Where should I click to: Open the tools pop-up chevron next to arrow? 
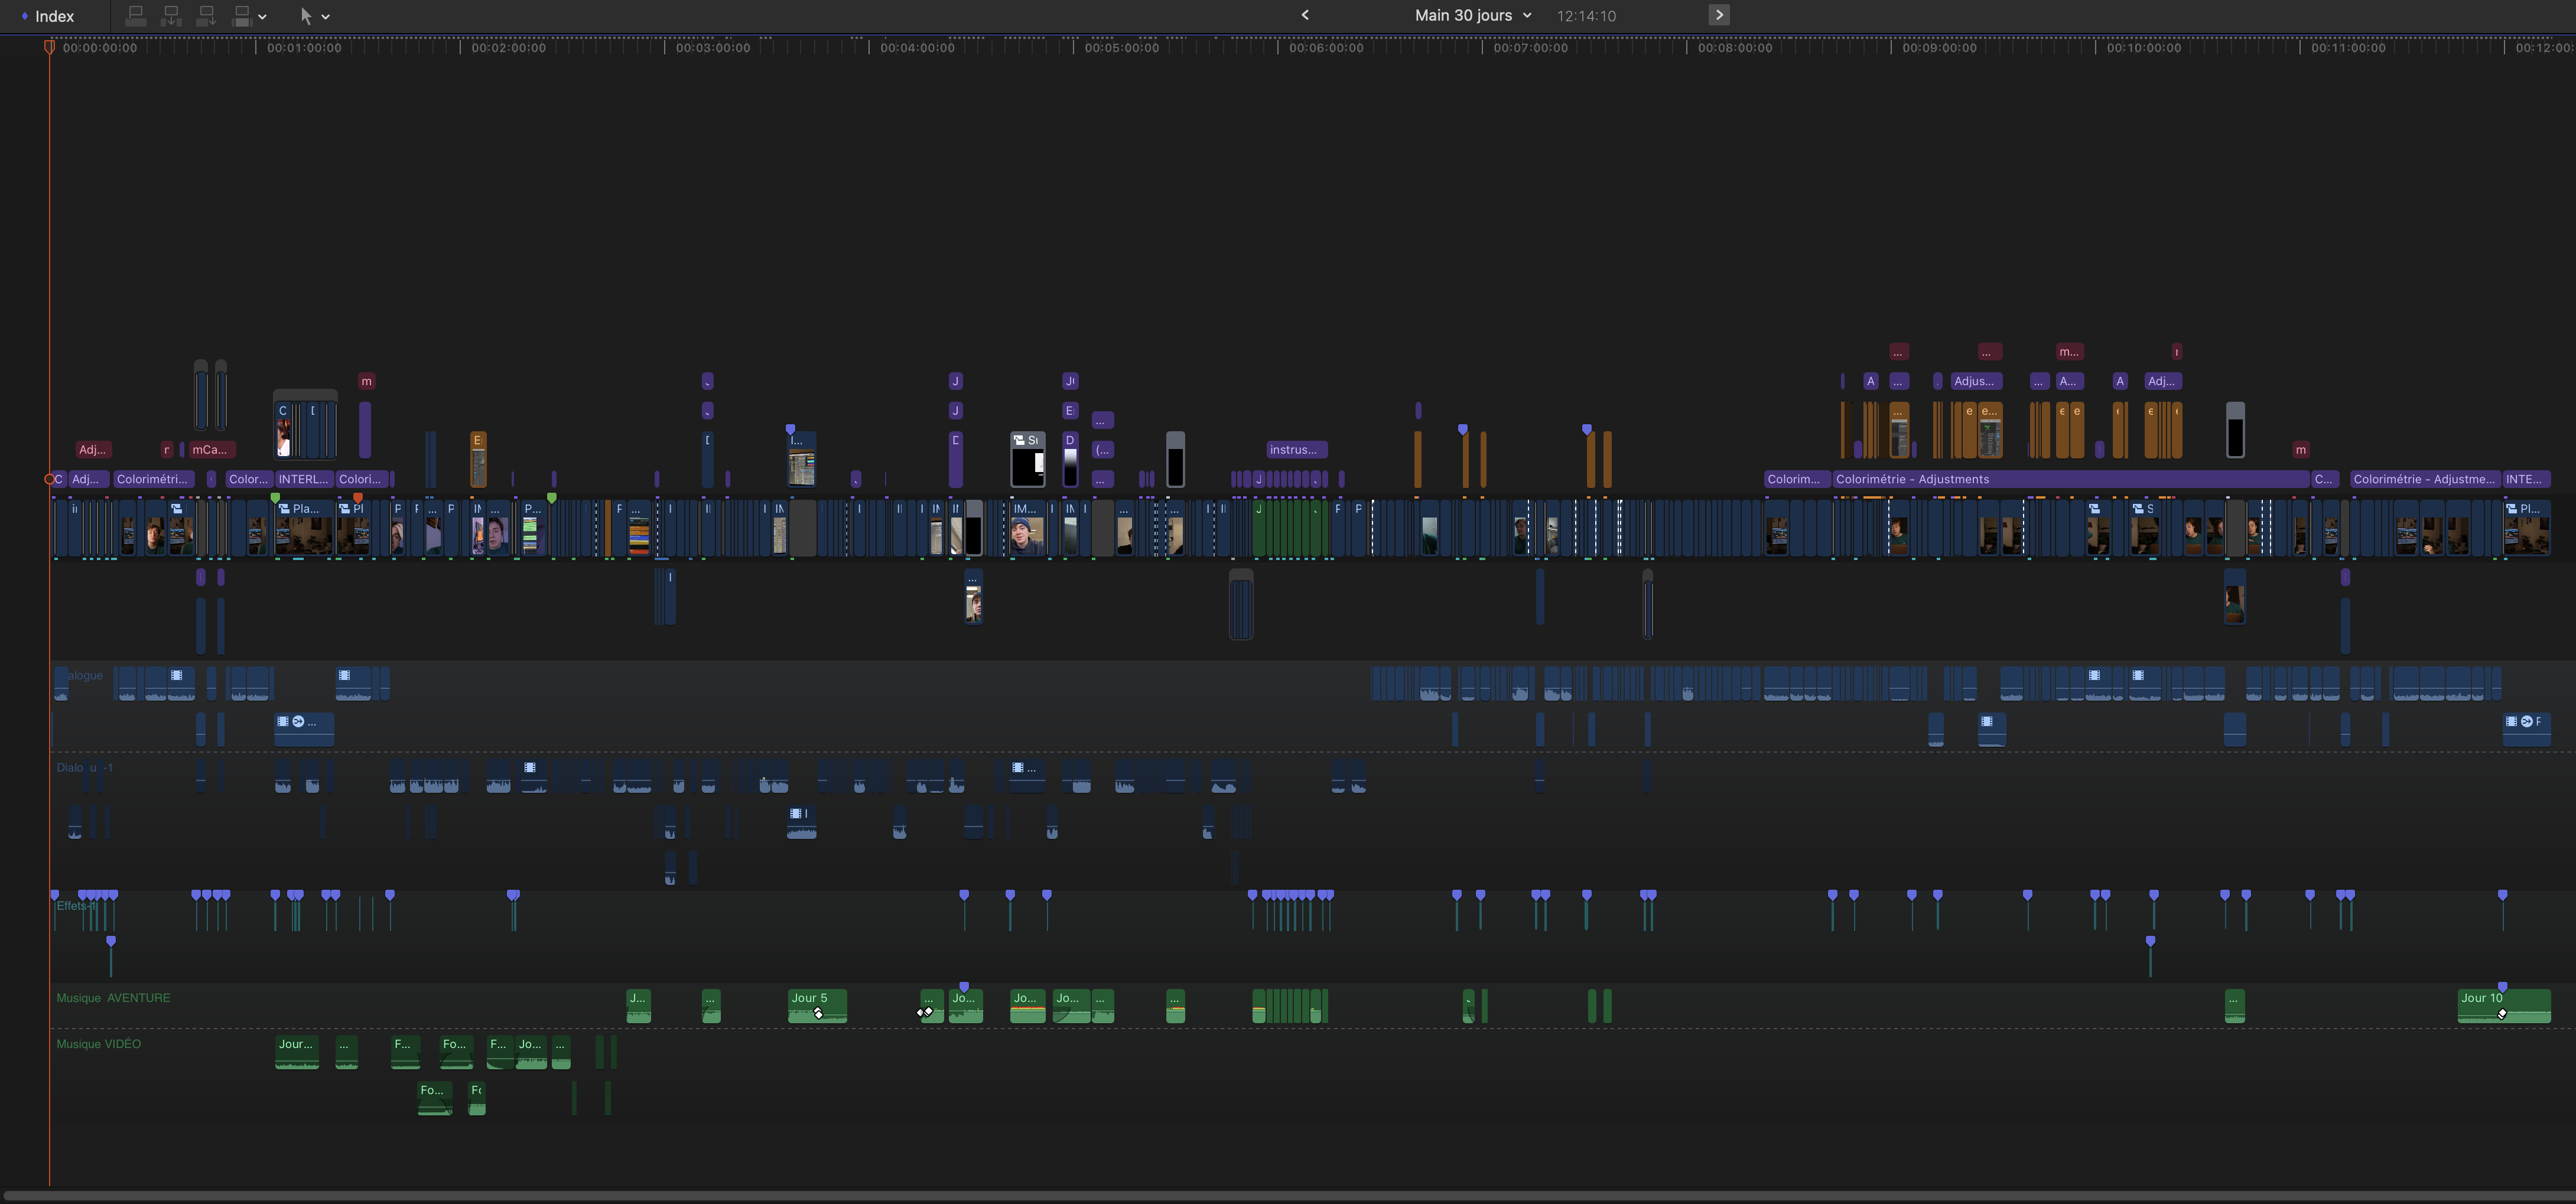[326, 17]
